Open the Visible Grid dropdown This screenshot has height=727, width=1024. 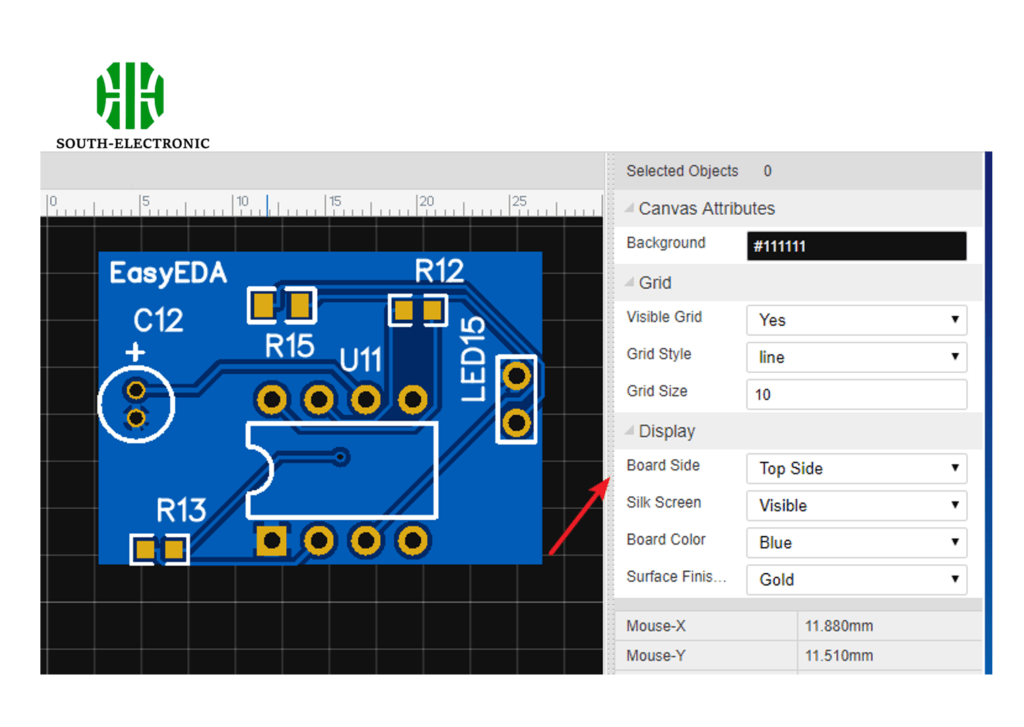[x=856, y=320]
